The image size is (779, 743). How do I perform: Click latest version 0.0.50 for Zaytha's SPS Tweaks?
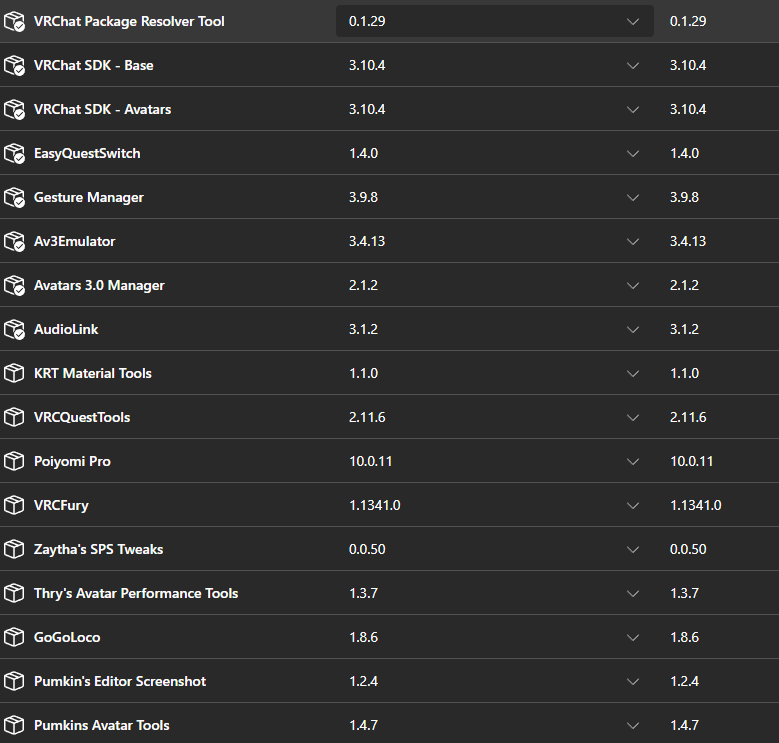click(688, 549)
